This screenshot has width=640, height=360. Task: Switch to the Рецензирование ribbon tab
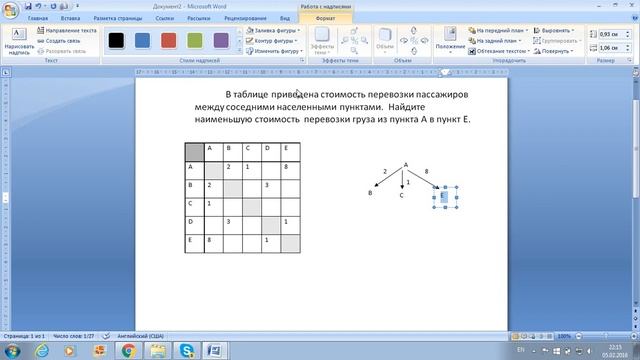tap(245, 18)
